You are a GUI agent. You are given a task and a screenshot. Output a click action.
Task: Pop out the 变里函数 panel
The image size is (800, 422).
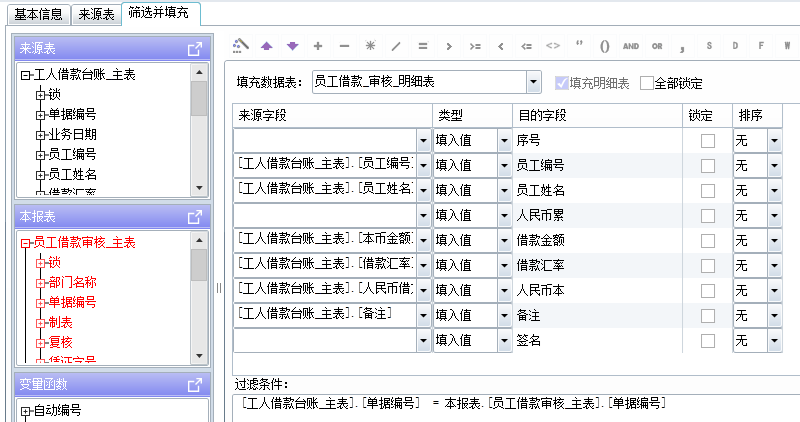[x=195, y=385]
